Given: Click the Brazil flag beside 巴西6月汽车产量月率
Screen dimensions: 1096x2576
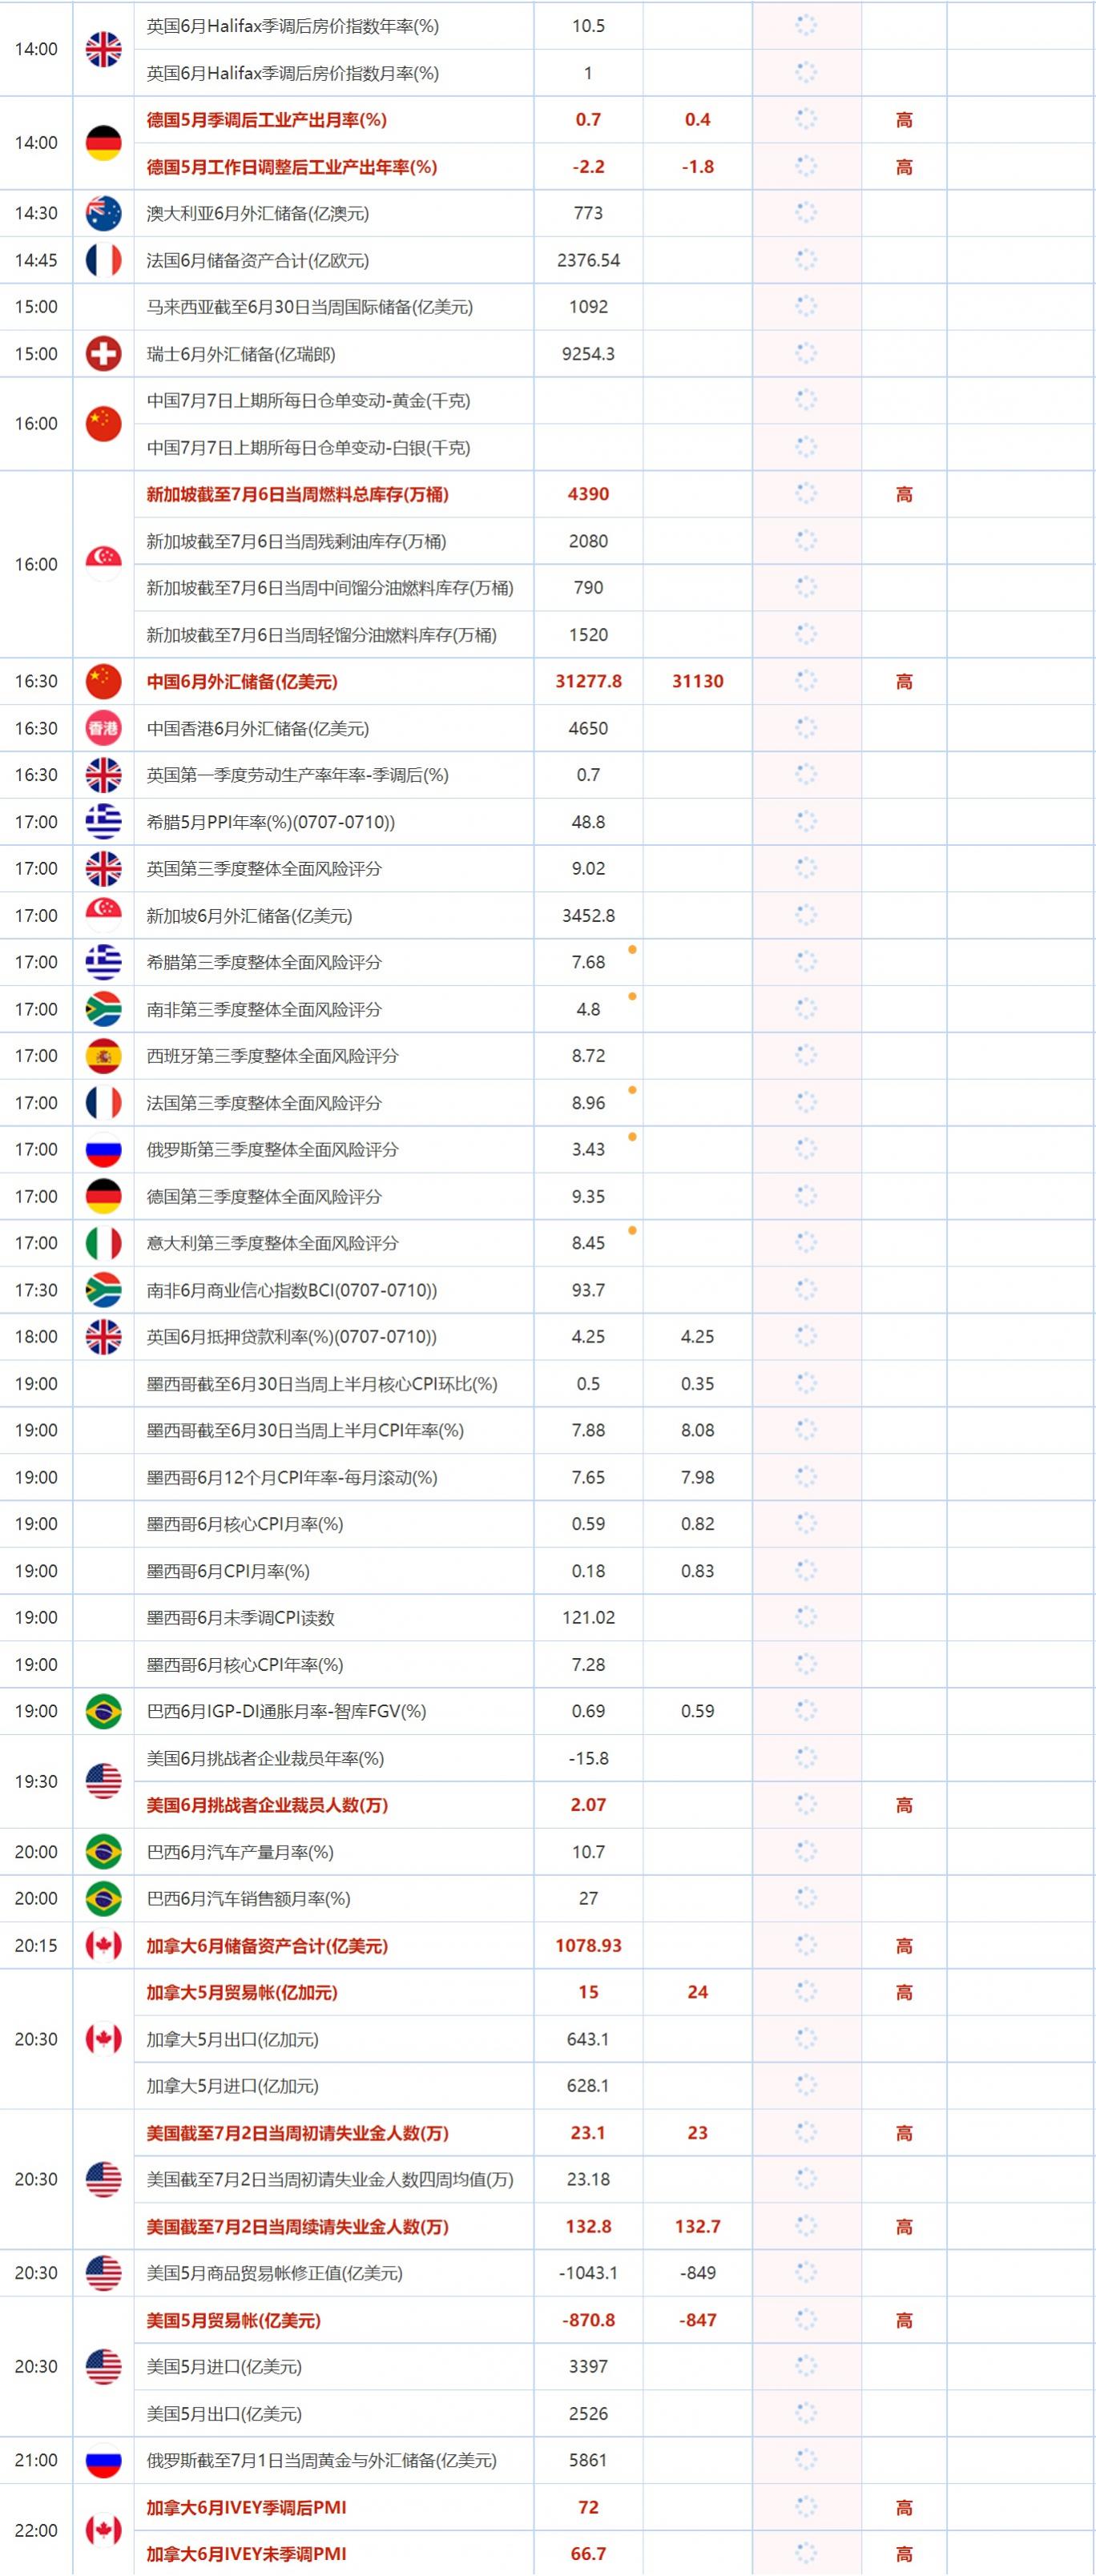Looking at the screenshot, I should pyautogui.click(x=103, y=1852).
